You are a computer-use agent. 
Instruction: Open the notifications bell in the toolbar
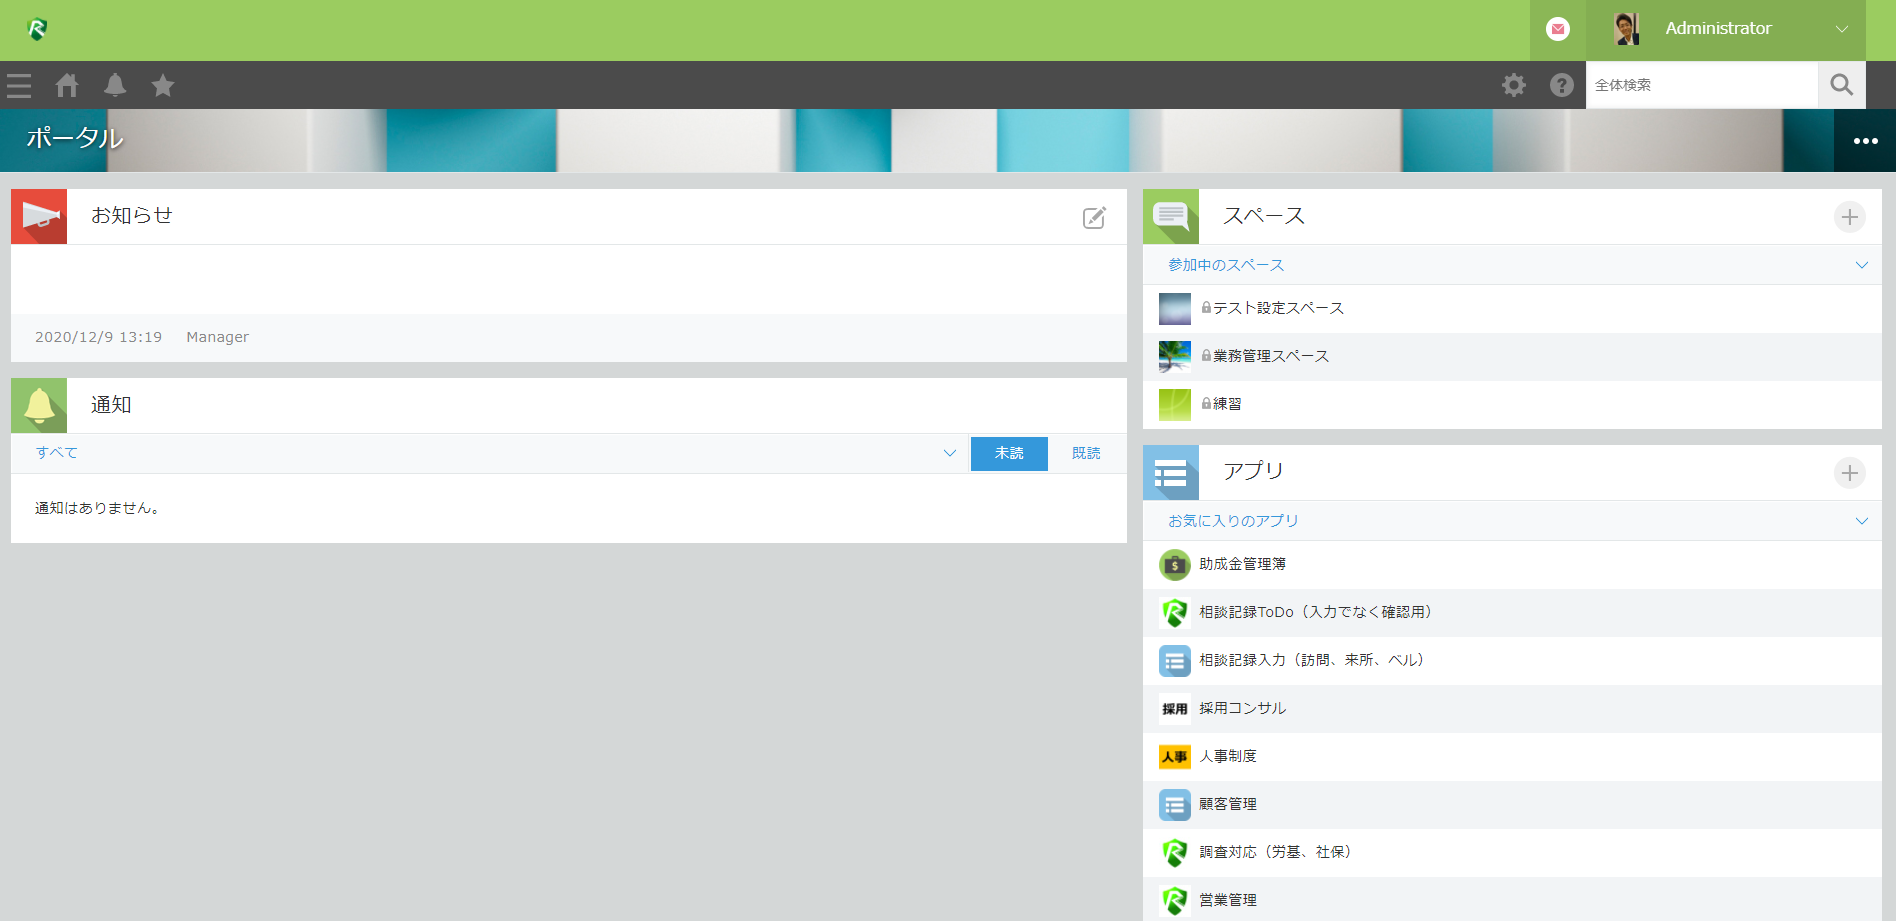(x=115, y=86)
